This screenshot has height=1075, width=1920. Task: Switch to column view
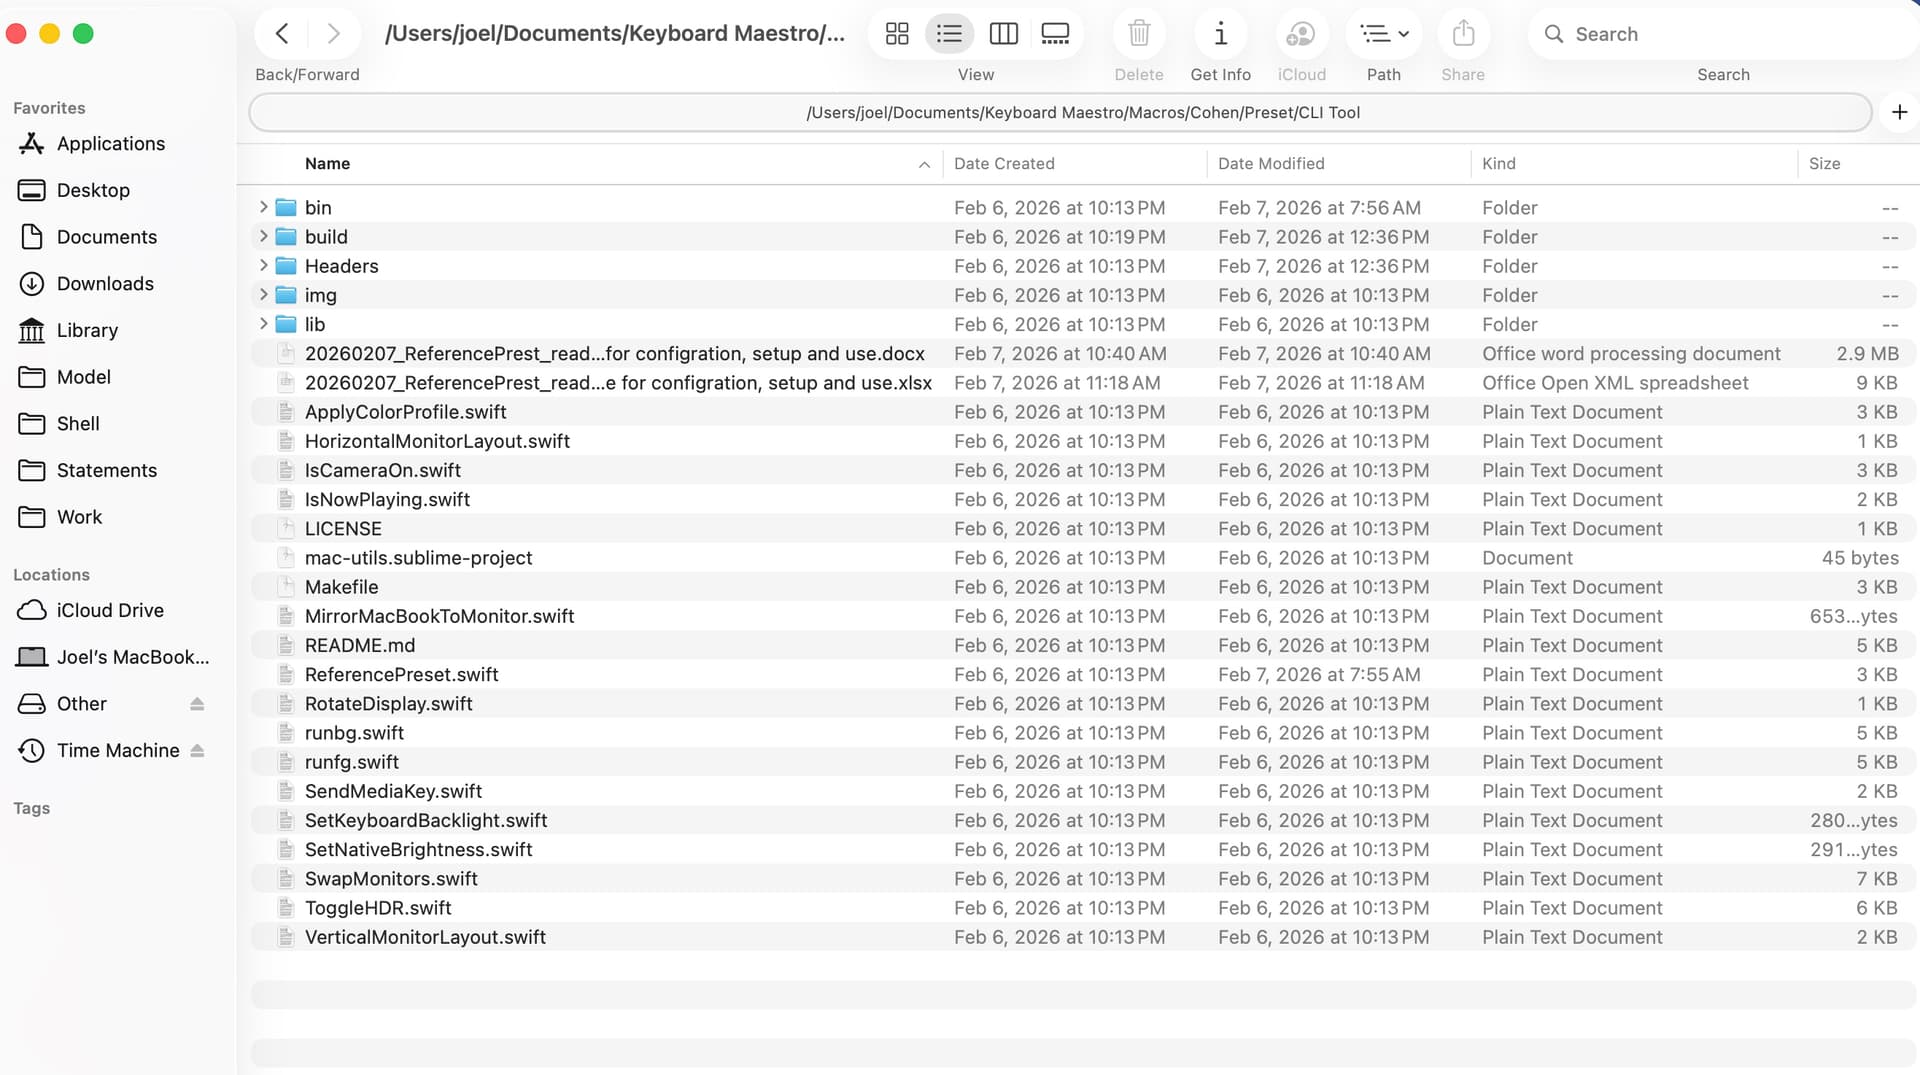click(x=1003, y=34)
